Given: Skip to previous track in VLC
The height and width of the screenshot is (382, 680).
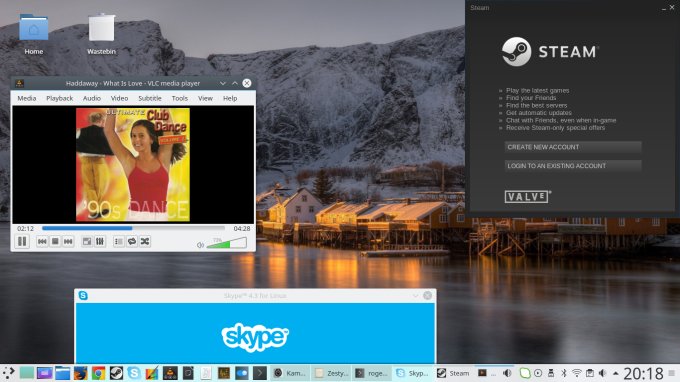Looking at the screenshot, I should [x=42, y=242].
